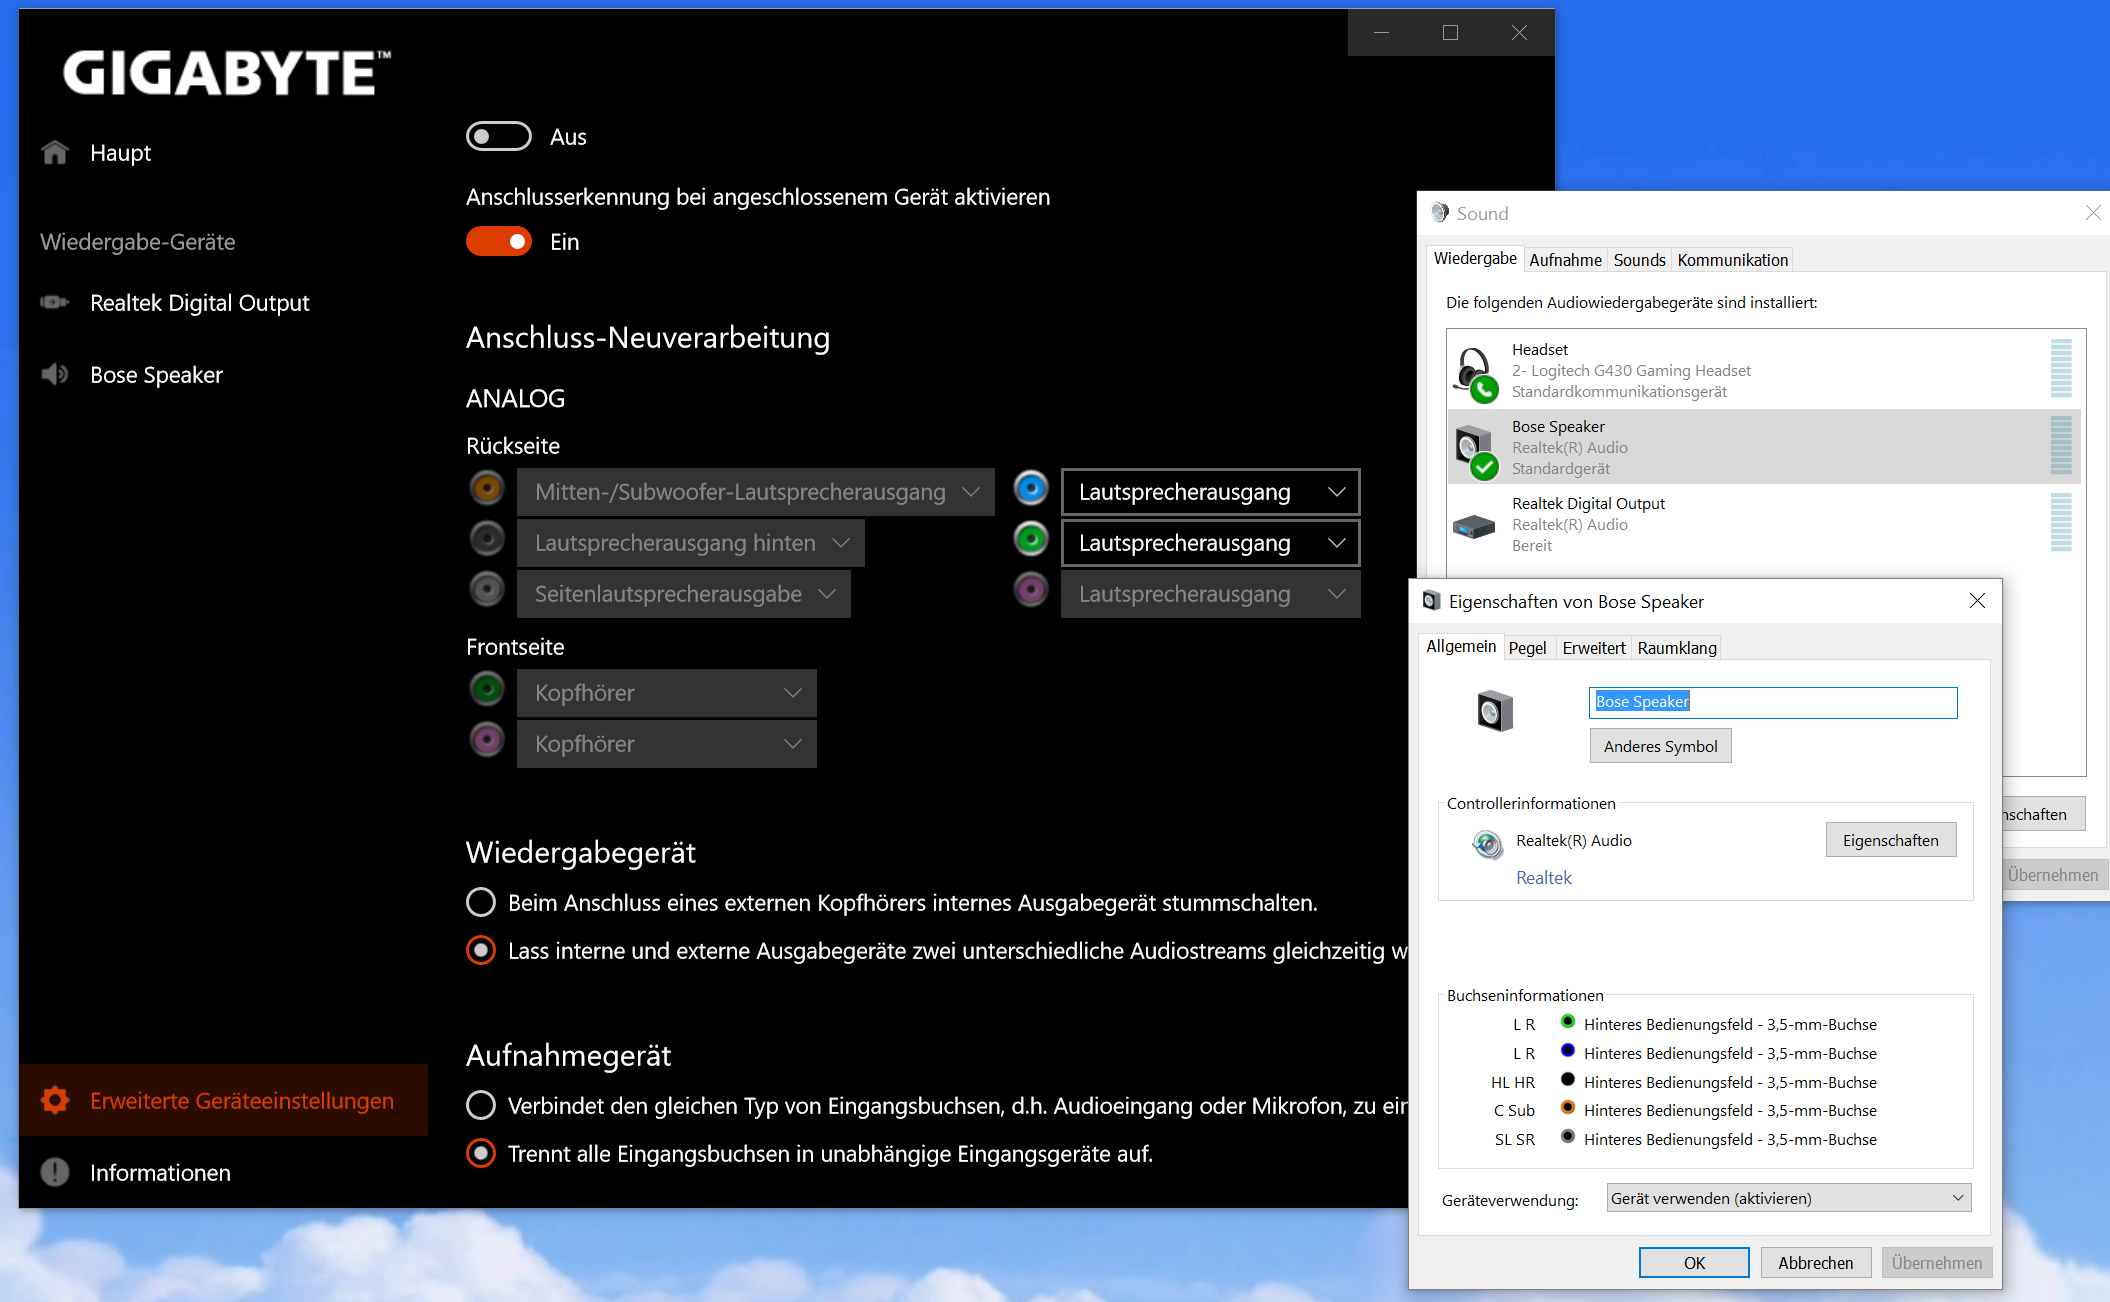Open Informationen via exclamation icon

tap(55, 1172)
